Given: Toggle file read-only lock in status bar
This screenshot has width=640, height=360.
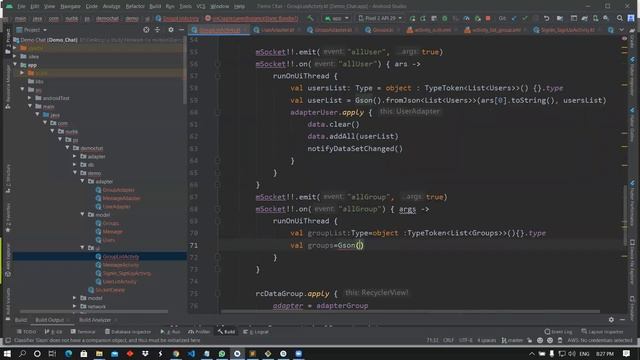Looking at the screenshot, I should pyautogui.click(x=529, y=340).
